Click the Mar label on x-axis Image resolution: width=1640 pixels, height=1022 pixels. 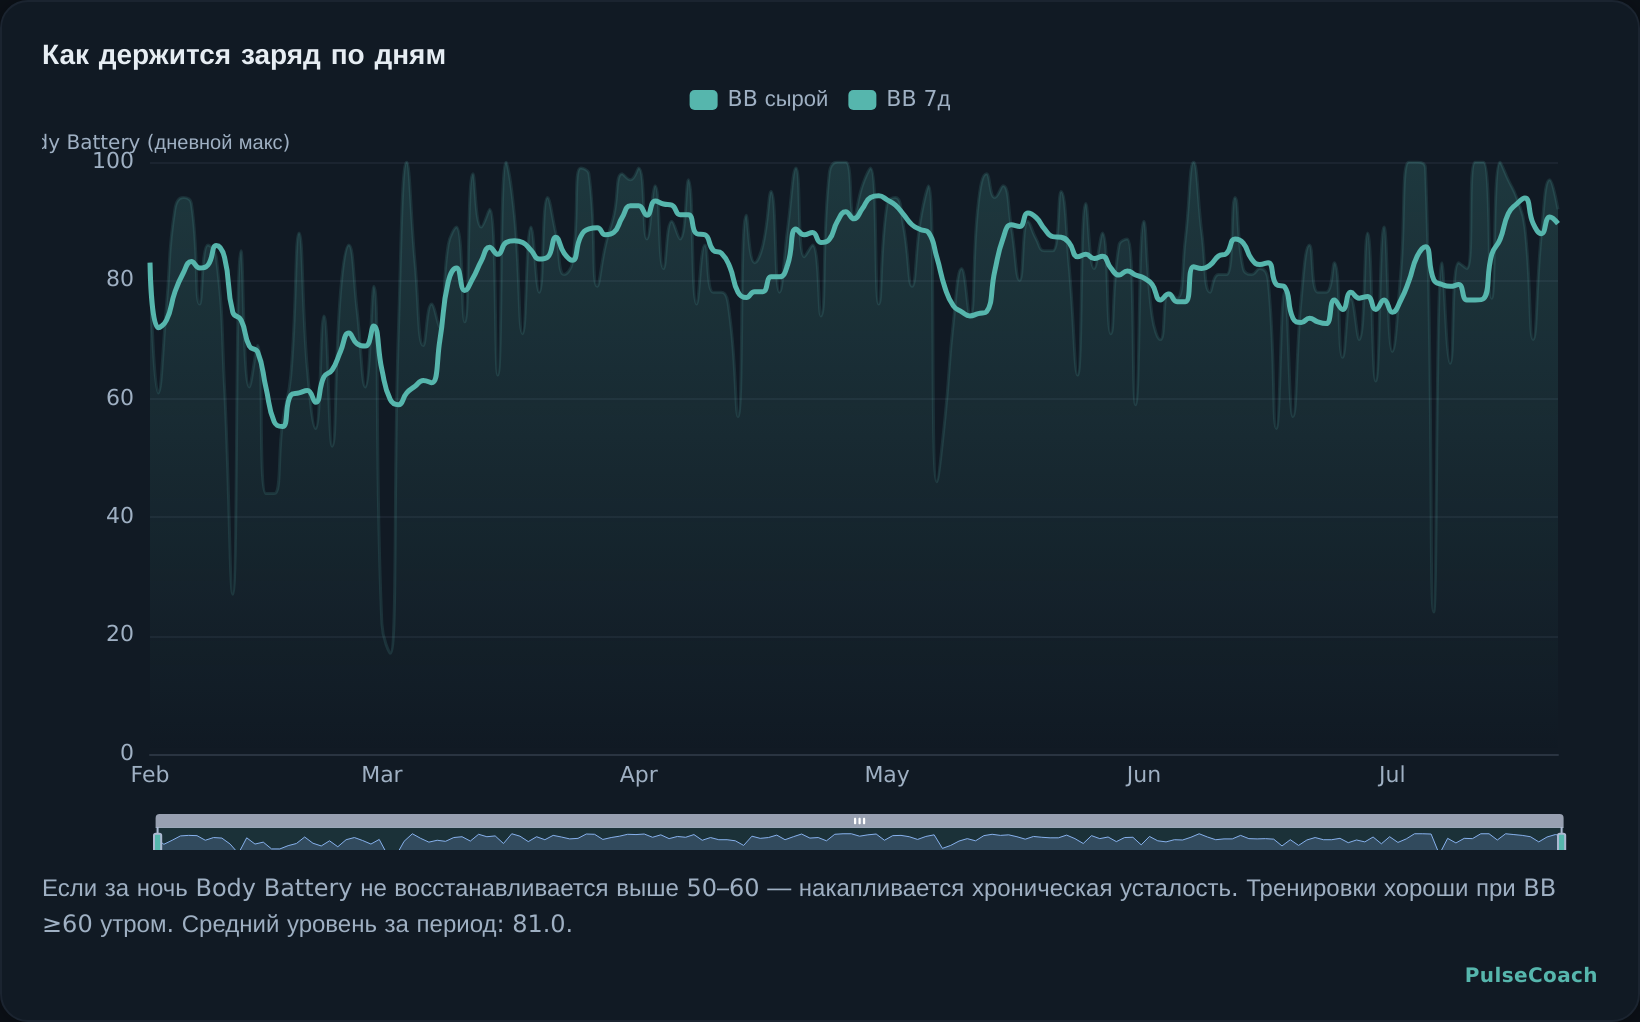[x=382, y=775]
